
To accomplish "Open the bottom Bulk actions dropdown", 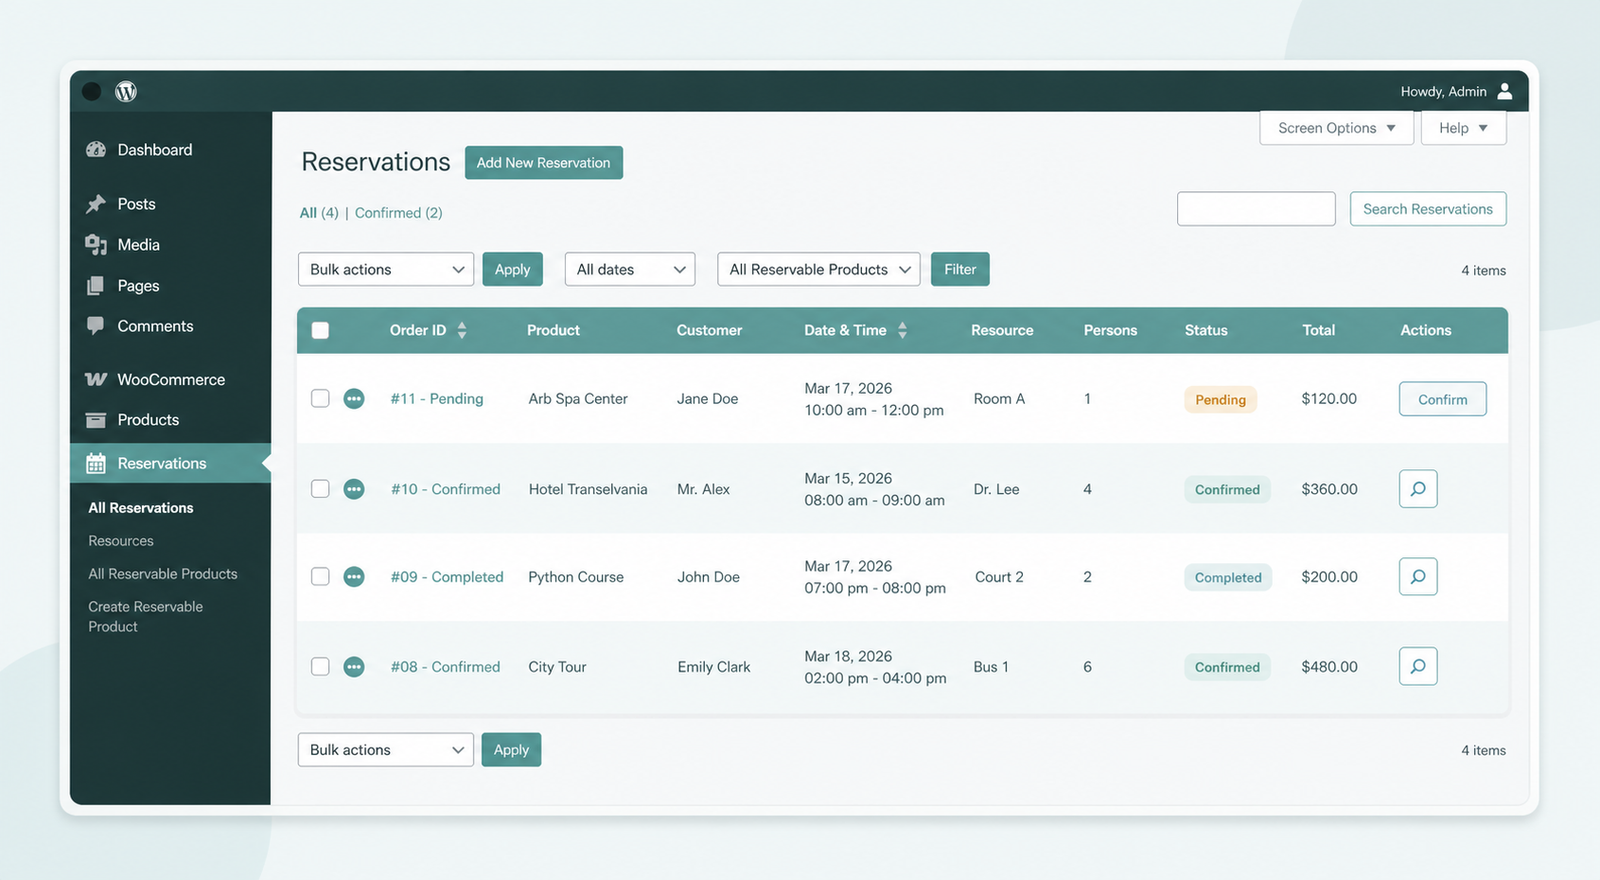I will point(386,750).
